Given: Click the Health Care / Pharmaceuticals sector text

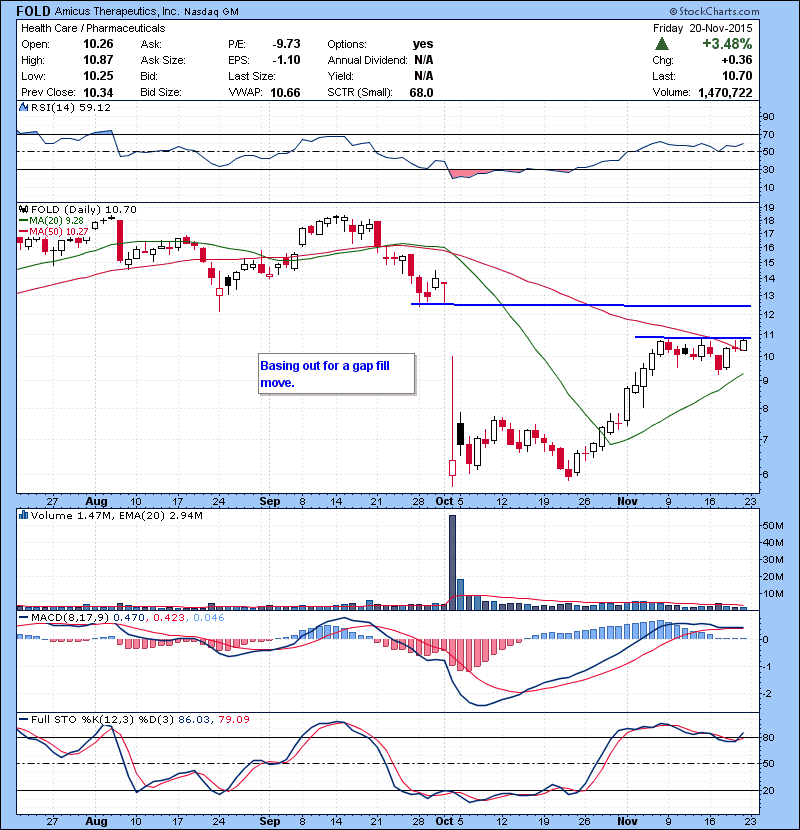Looking at the screenshot, I should (93, 28).
